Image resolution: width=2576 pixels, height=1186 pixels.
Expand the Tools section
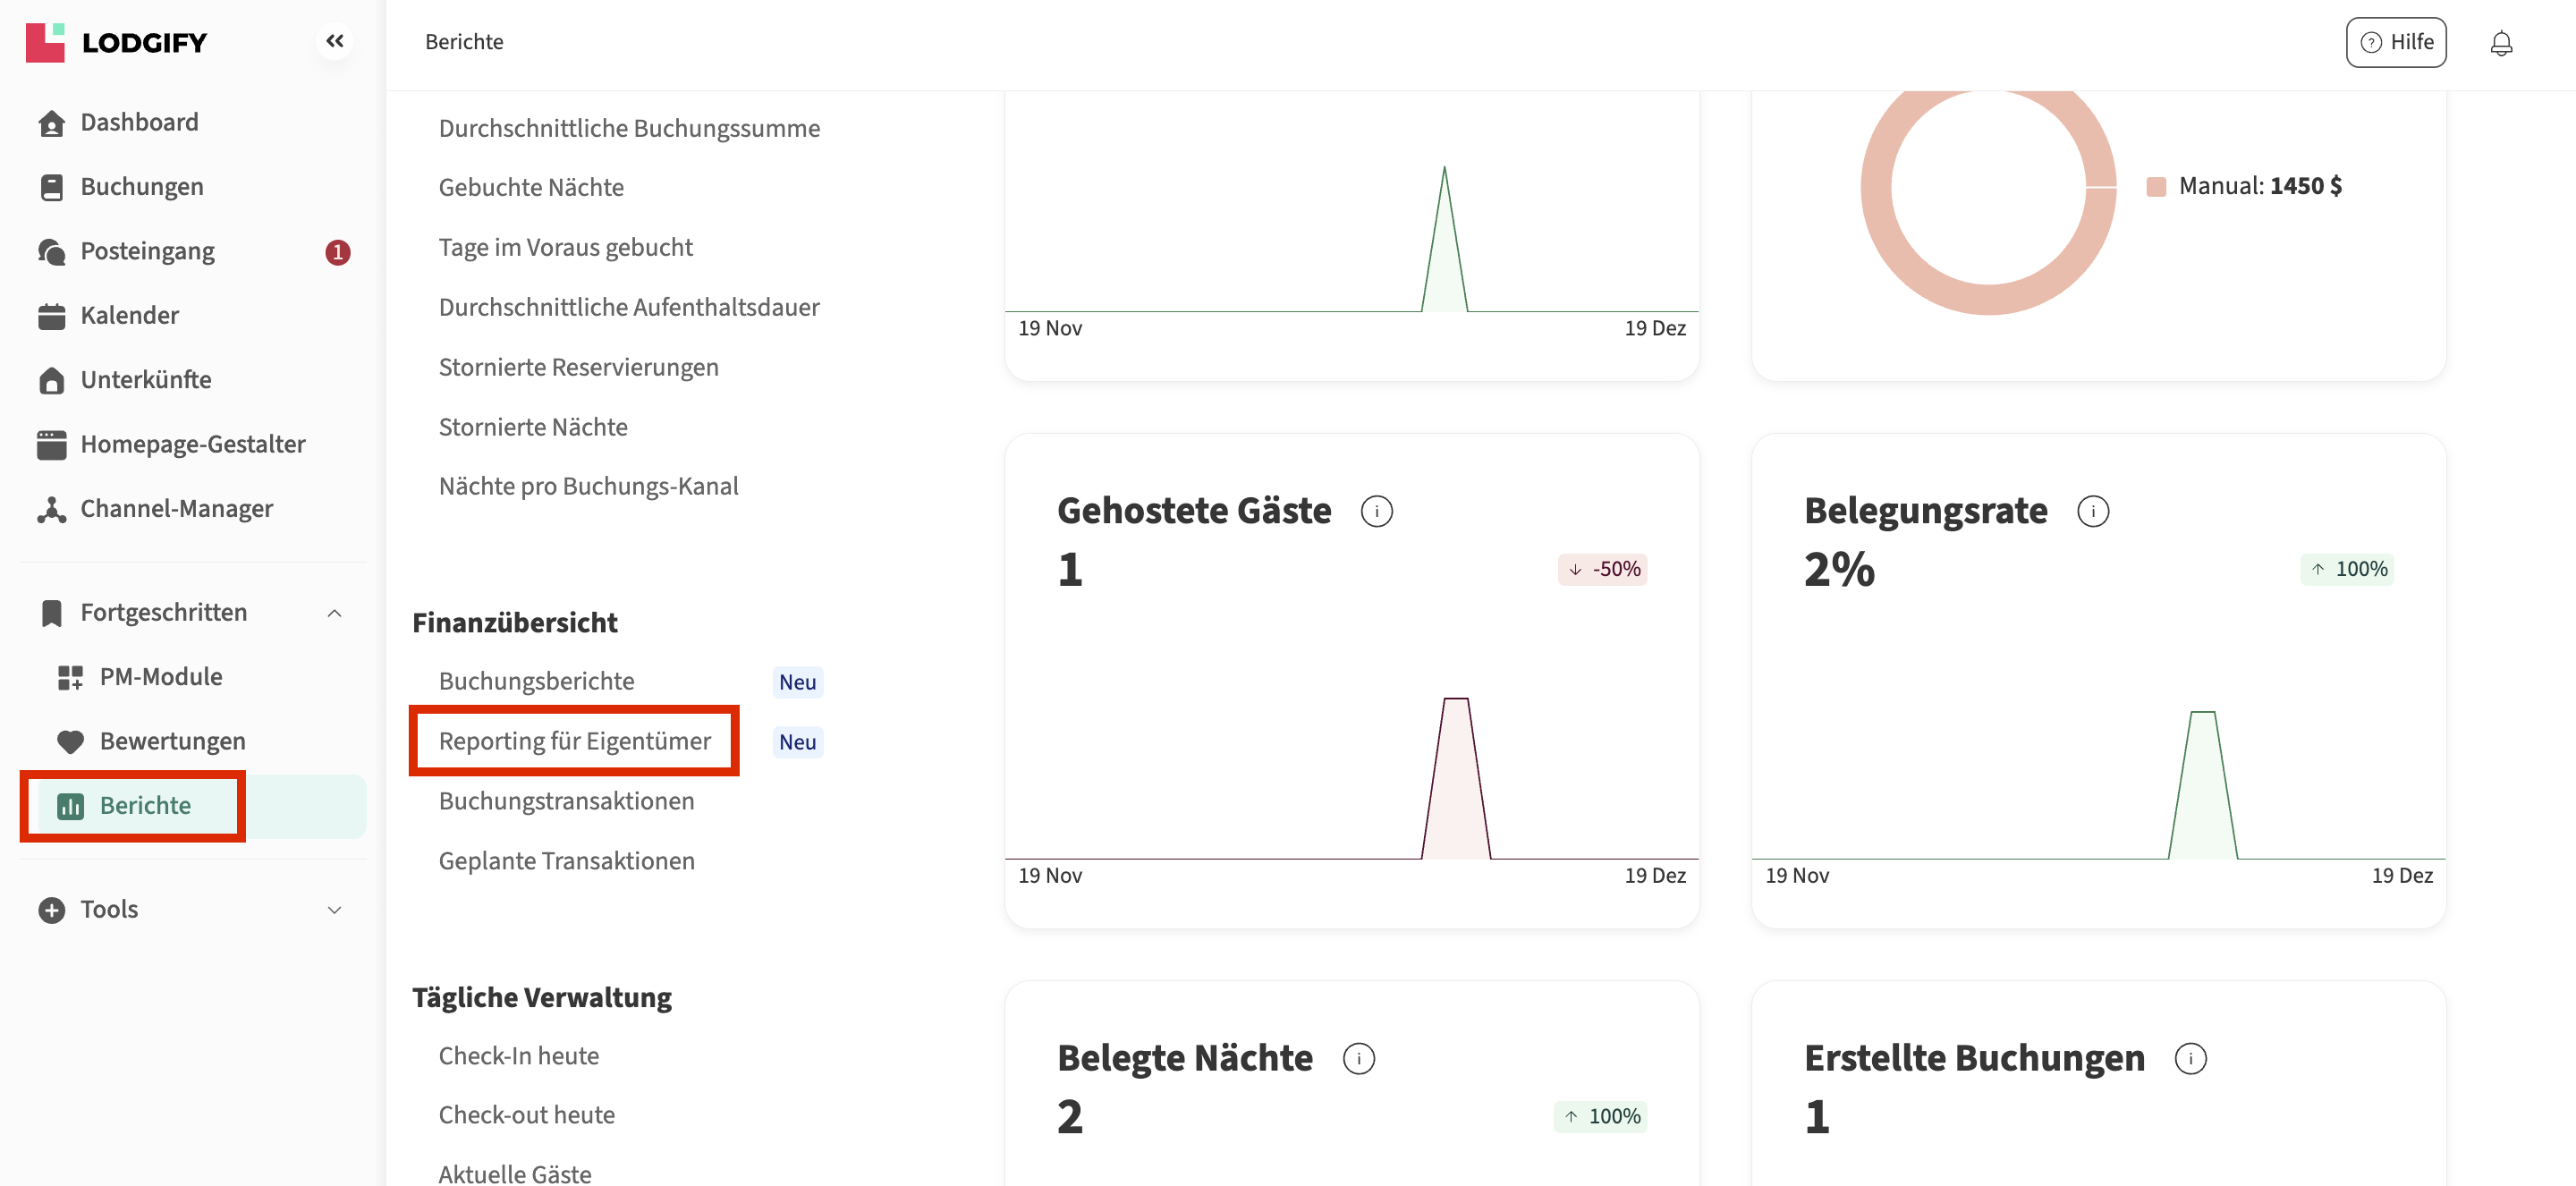click(x=334, y=909)
